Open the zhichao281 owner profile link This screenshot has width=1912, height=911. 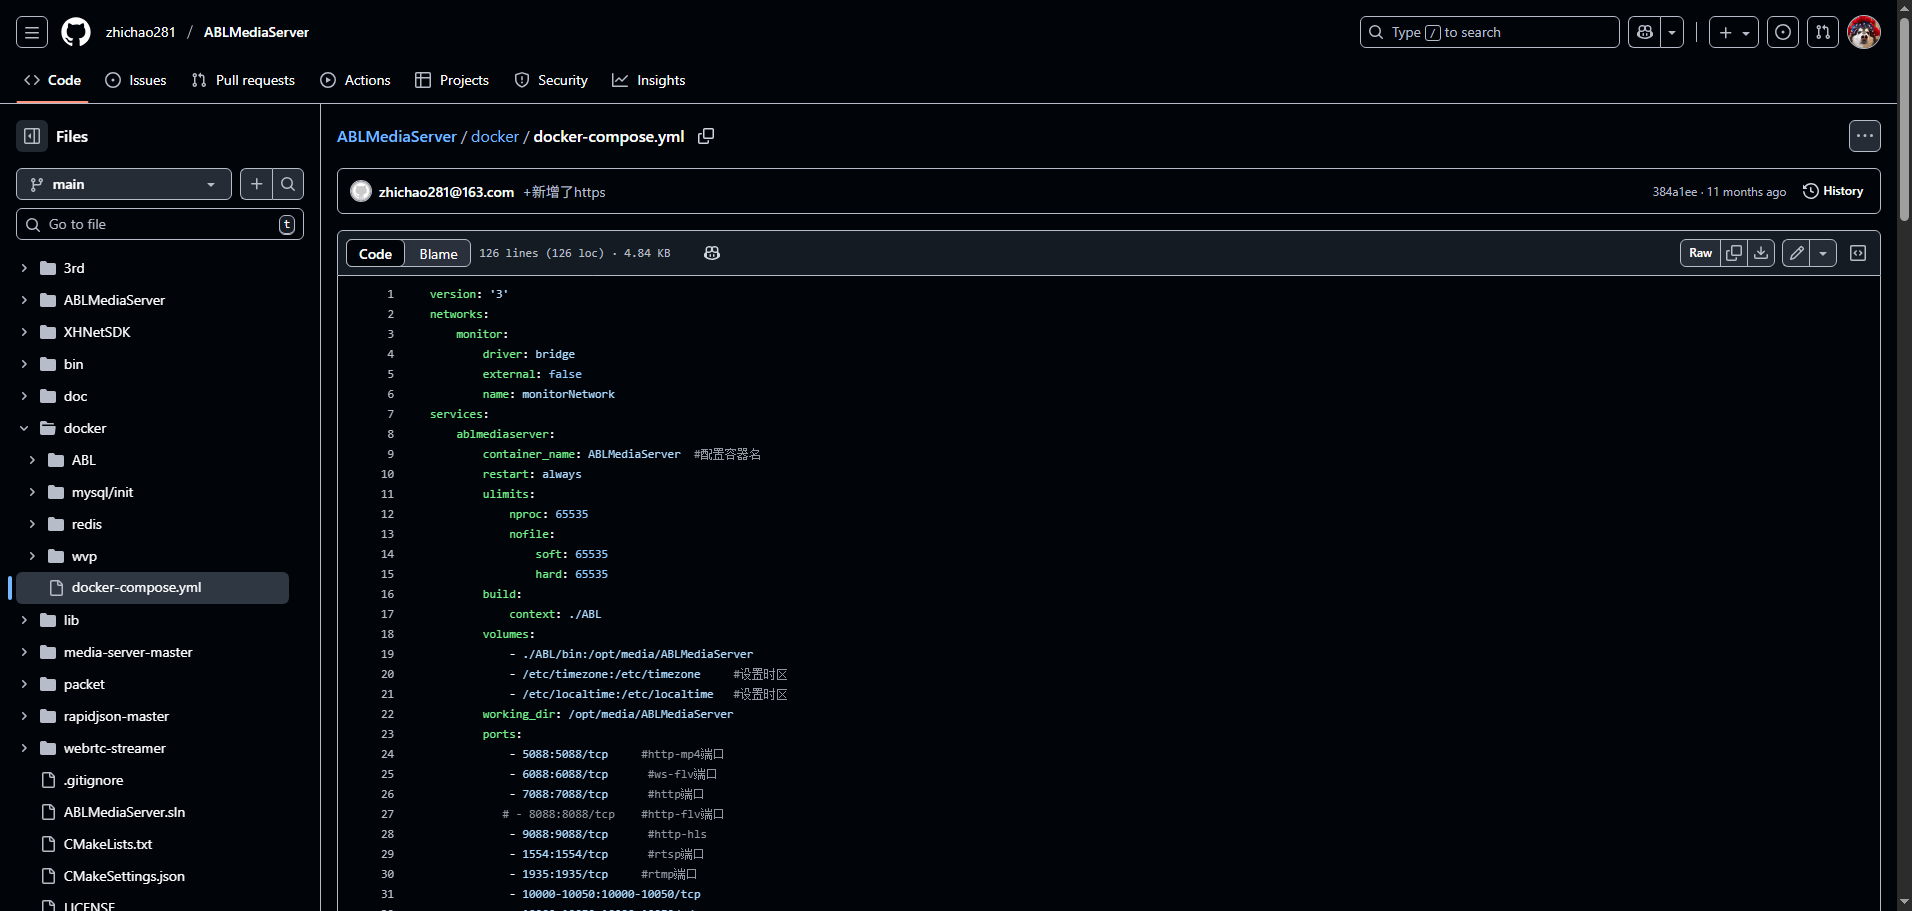(141, 32)
